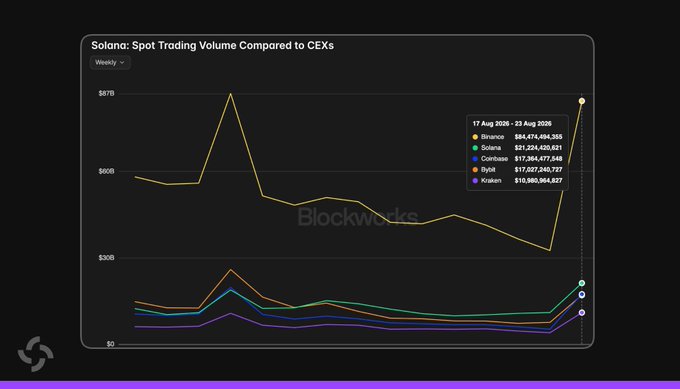The height and width of the screenshot is (389, 680).
Task: Click the "Bybit" legend label
Action: [488, 170]
